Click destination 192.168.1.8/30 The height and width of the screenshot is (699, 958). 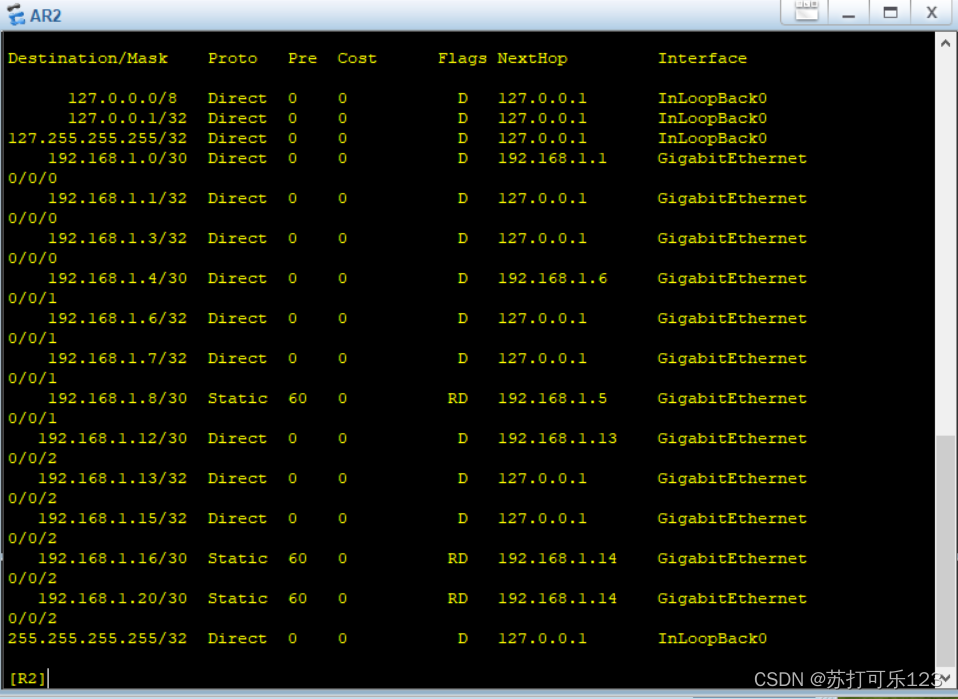tap(117, 398)
